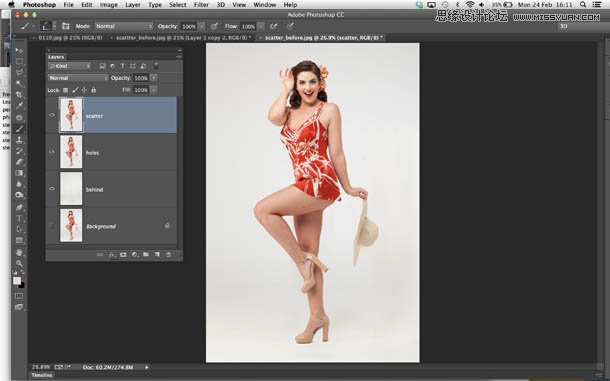Show the Background layer

click(52, 226)
